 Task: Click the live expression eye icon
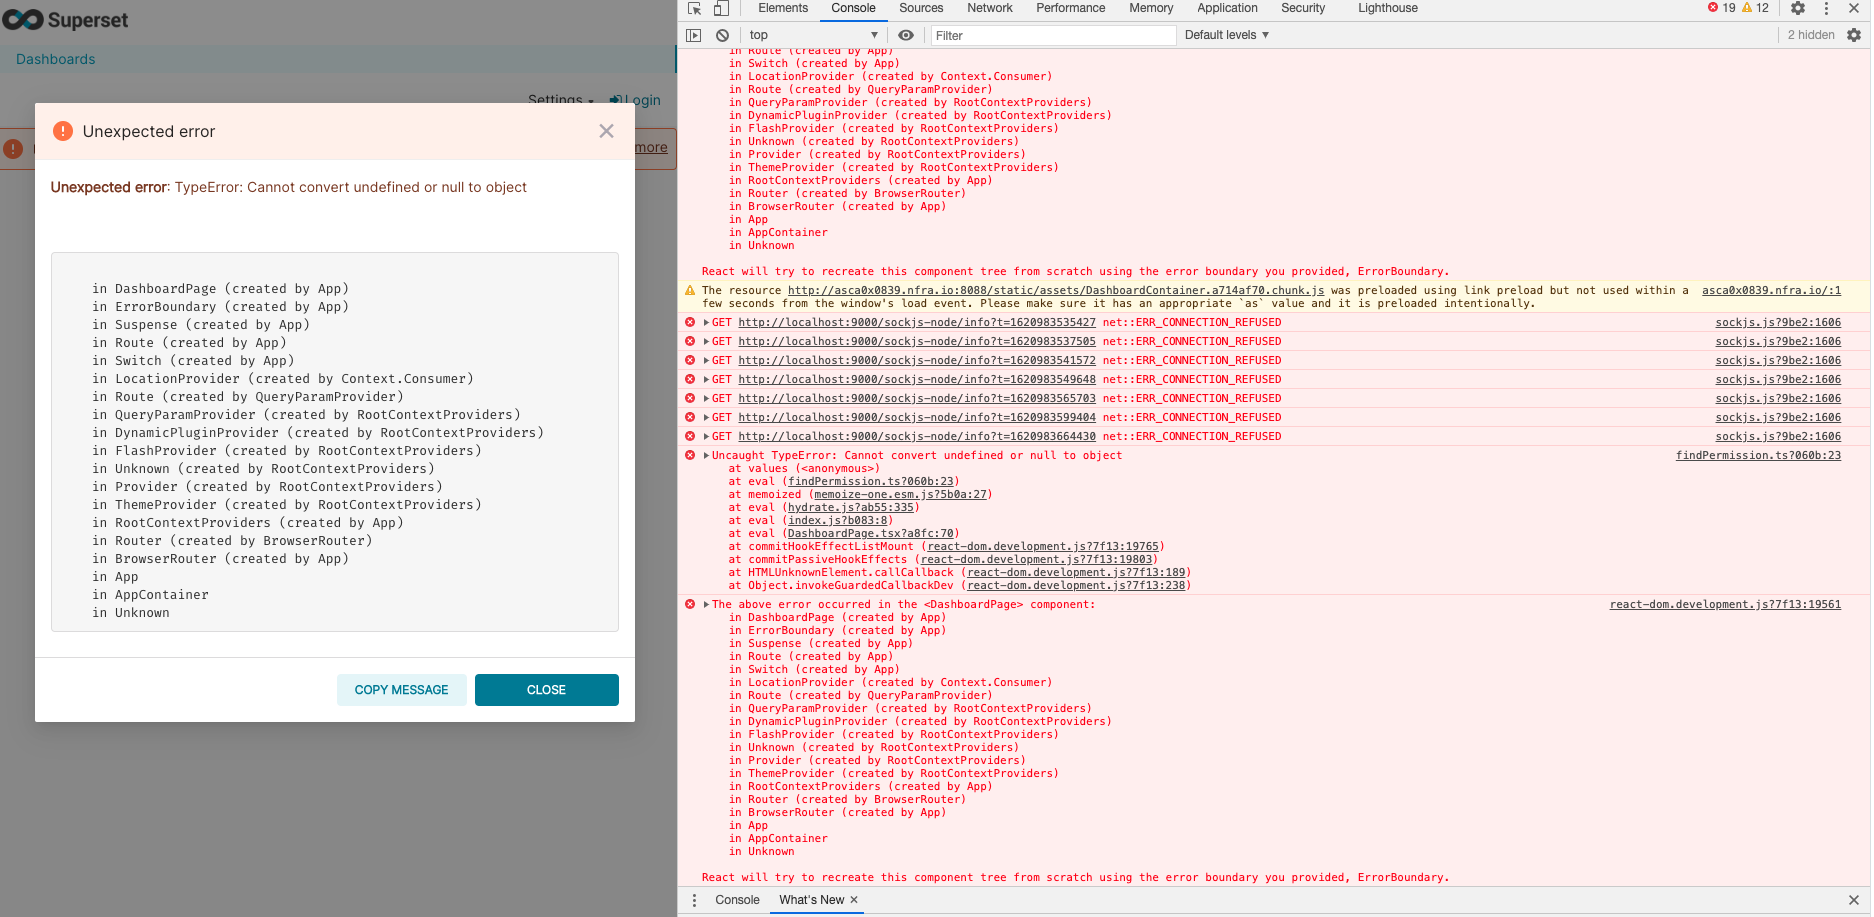click(x=906, y=35)
